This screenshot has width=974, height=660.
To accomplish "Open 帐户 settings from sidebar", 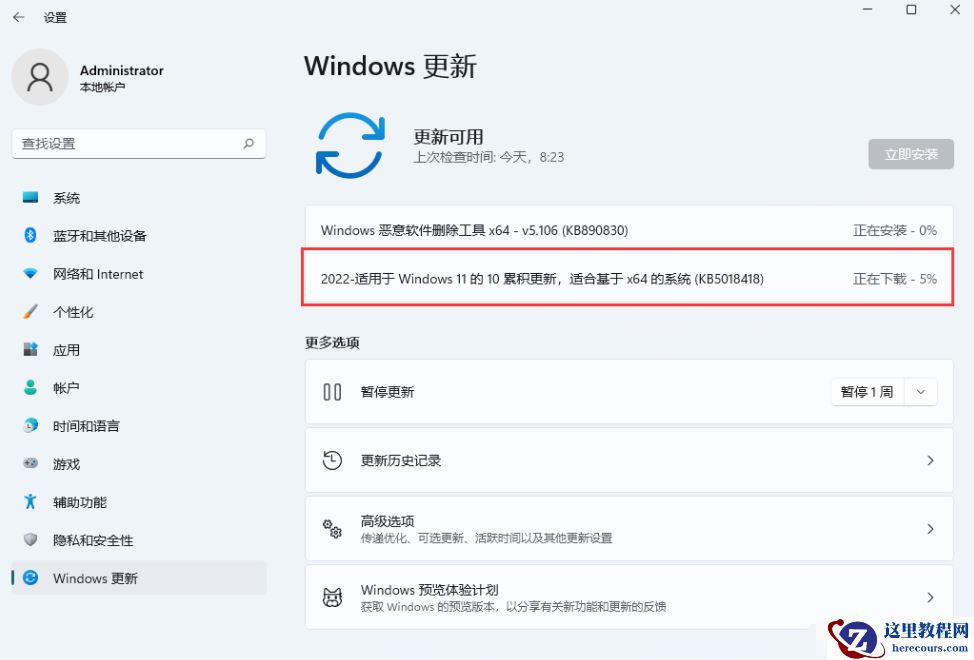I will pos(62,388).
